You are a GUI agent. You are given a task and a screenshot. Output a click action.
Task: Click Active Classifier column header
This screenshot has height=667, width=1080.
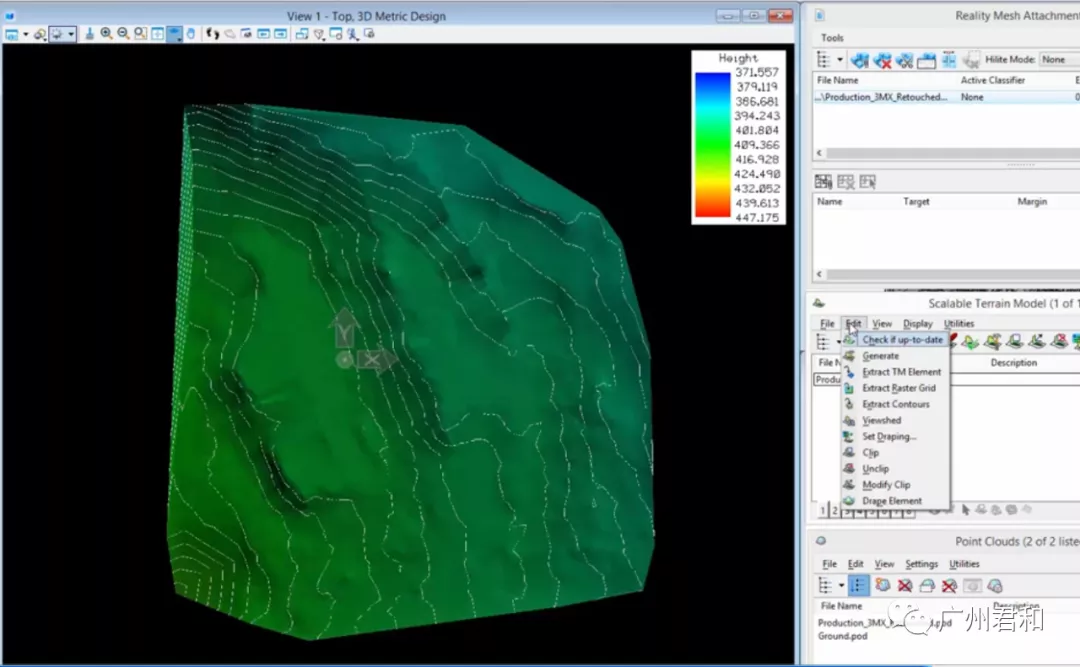pyautogui.click(x=993, y=80)
